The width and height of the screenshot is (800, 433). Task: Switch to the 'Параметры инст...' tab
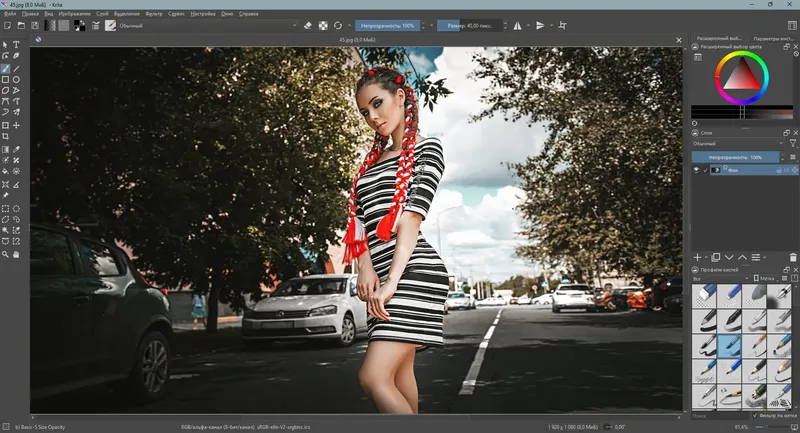[773, 38]
